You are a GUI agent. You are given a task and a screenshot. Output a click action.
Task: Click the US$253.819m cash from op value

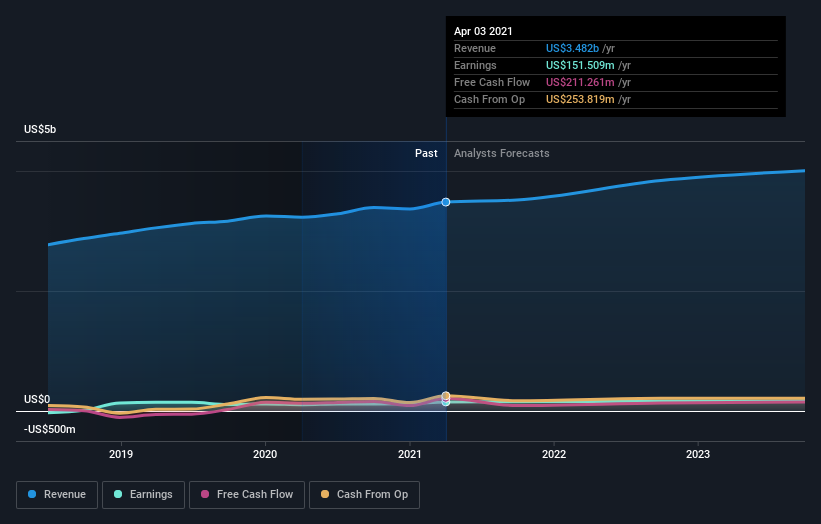pos(580,99)
